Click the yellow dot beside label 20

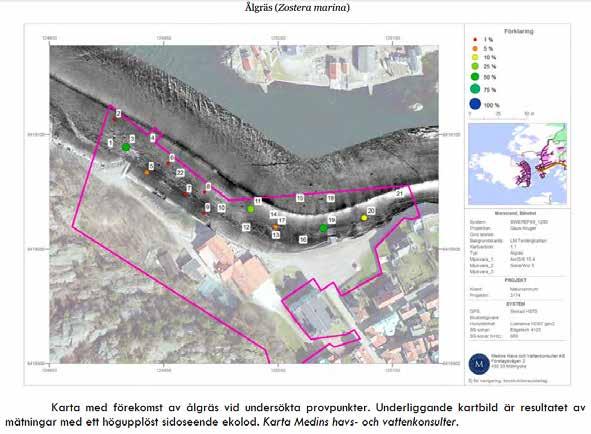click(364, 218)
